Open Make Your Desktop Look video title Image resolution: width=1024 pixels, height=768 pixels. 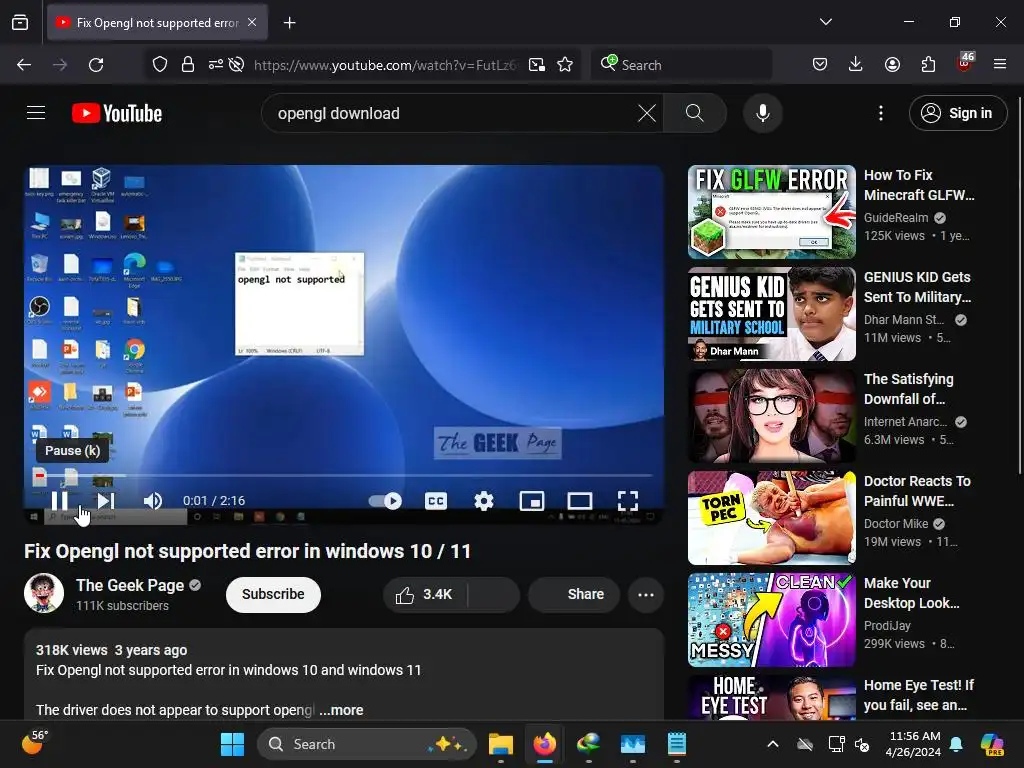coord(912,593)
